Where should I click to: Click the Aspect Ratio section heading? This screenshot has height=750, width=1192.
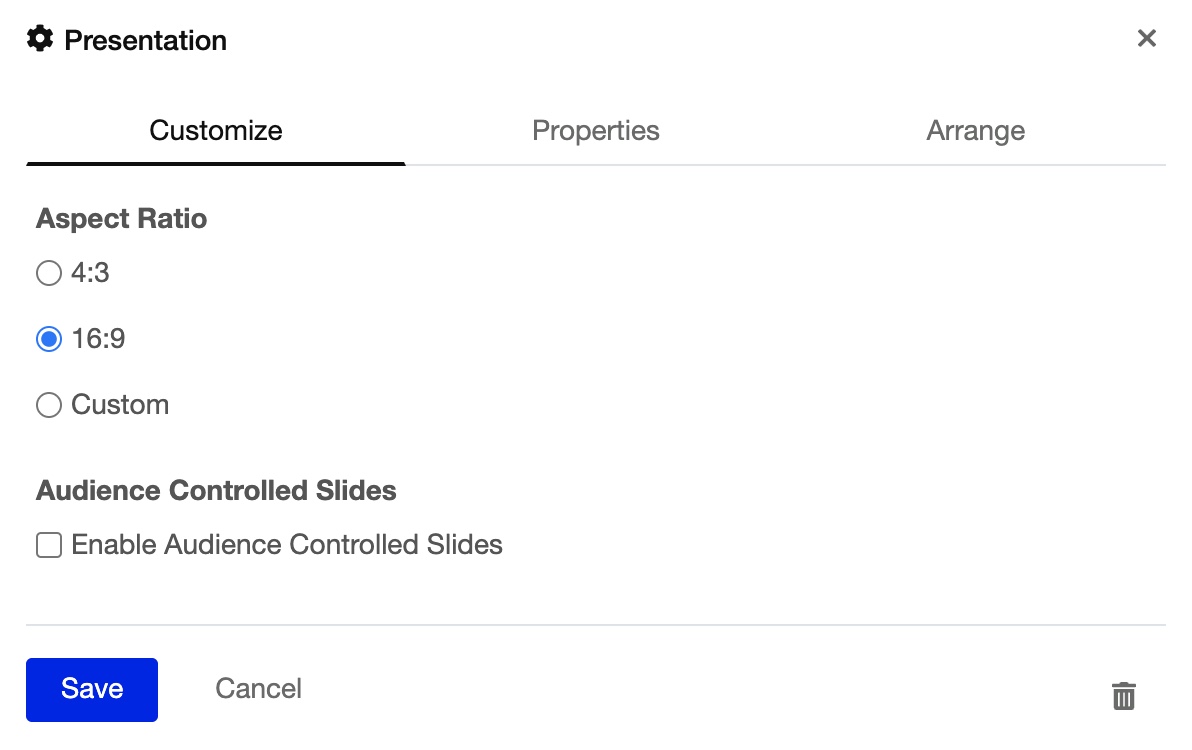click(x=122, y=219)
